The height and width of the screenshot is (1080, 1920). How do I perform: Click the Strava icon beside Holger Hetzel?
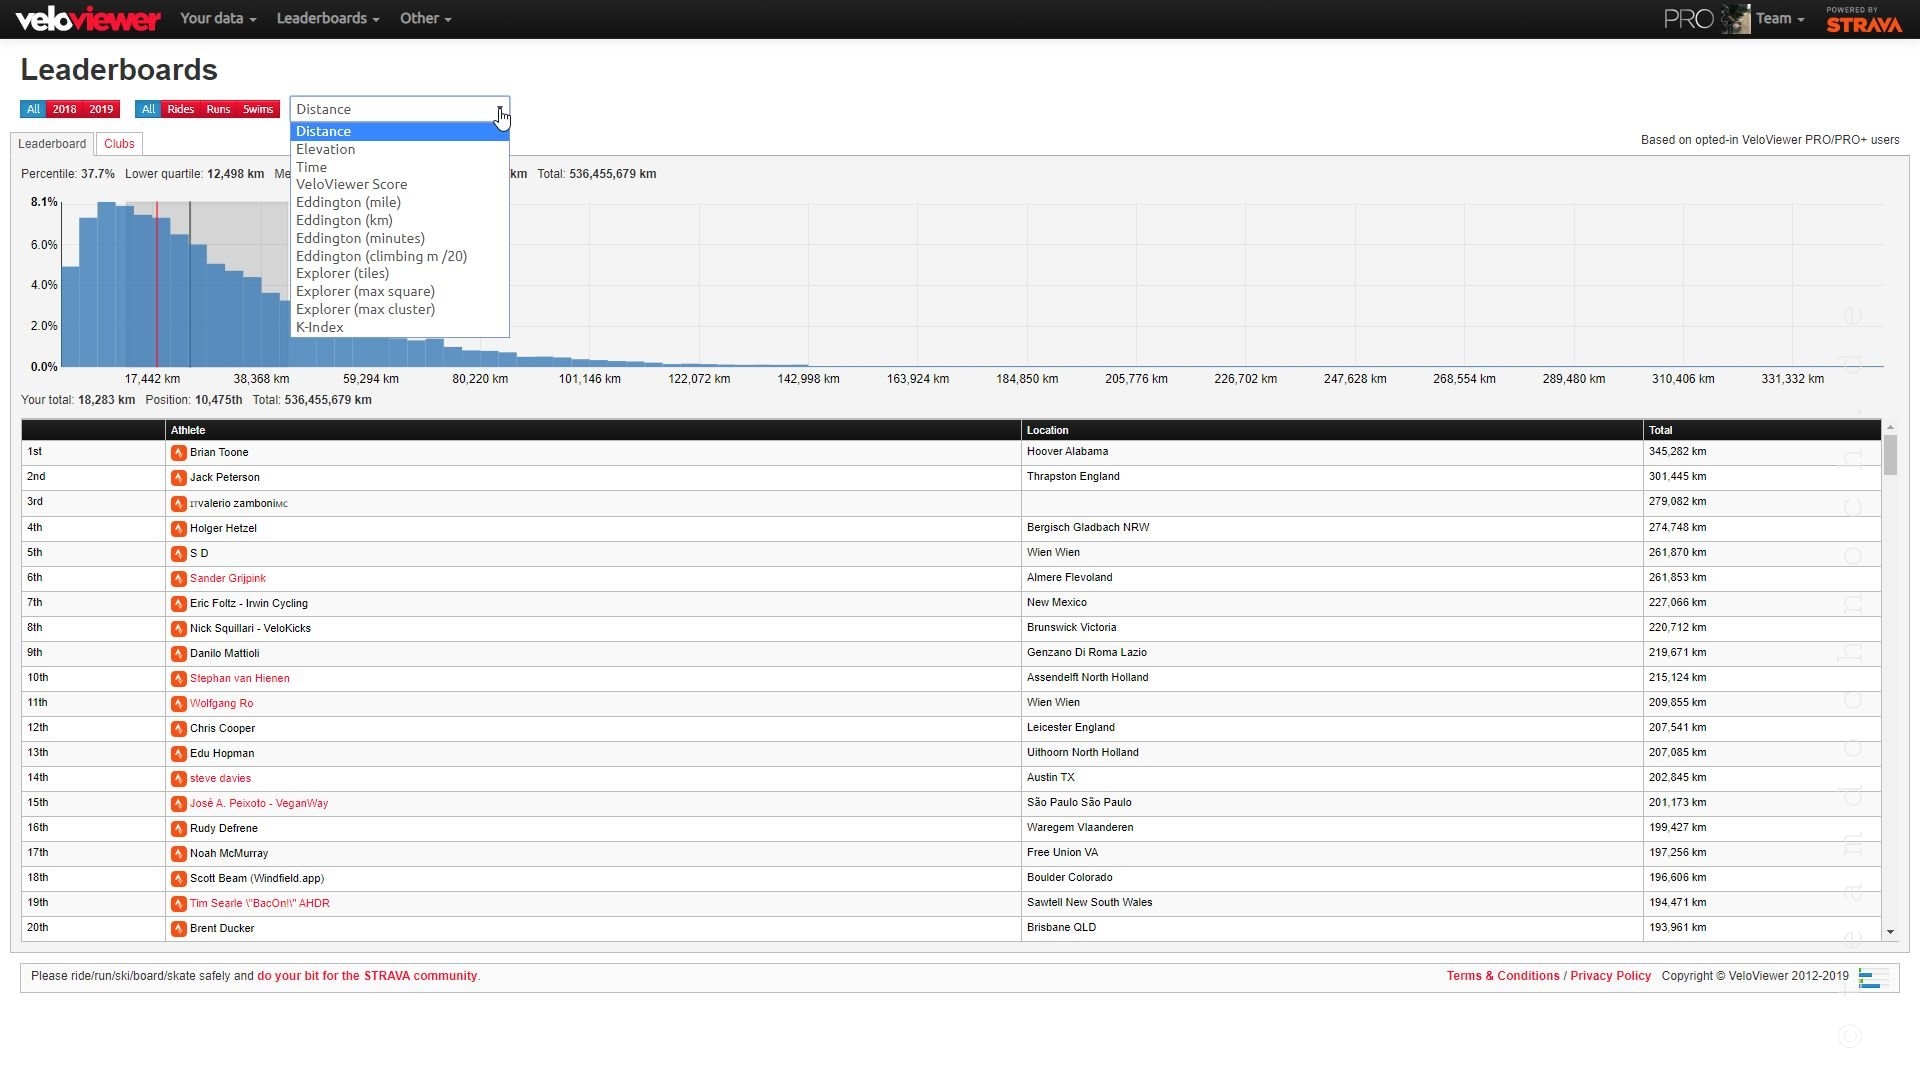point(178,529)
